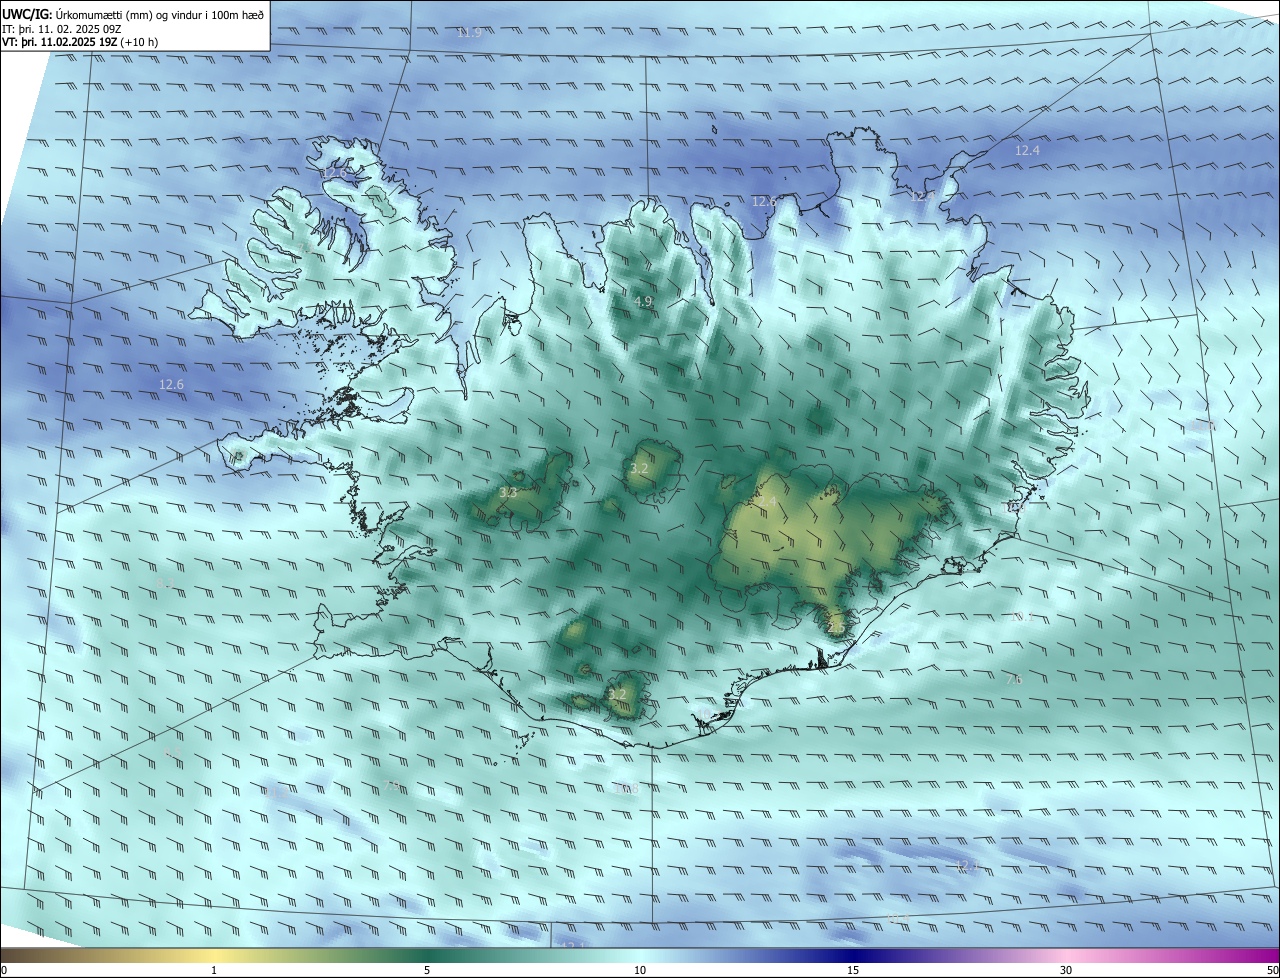Click the '11.9' value label on map

[x=469, y=33]
